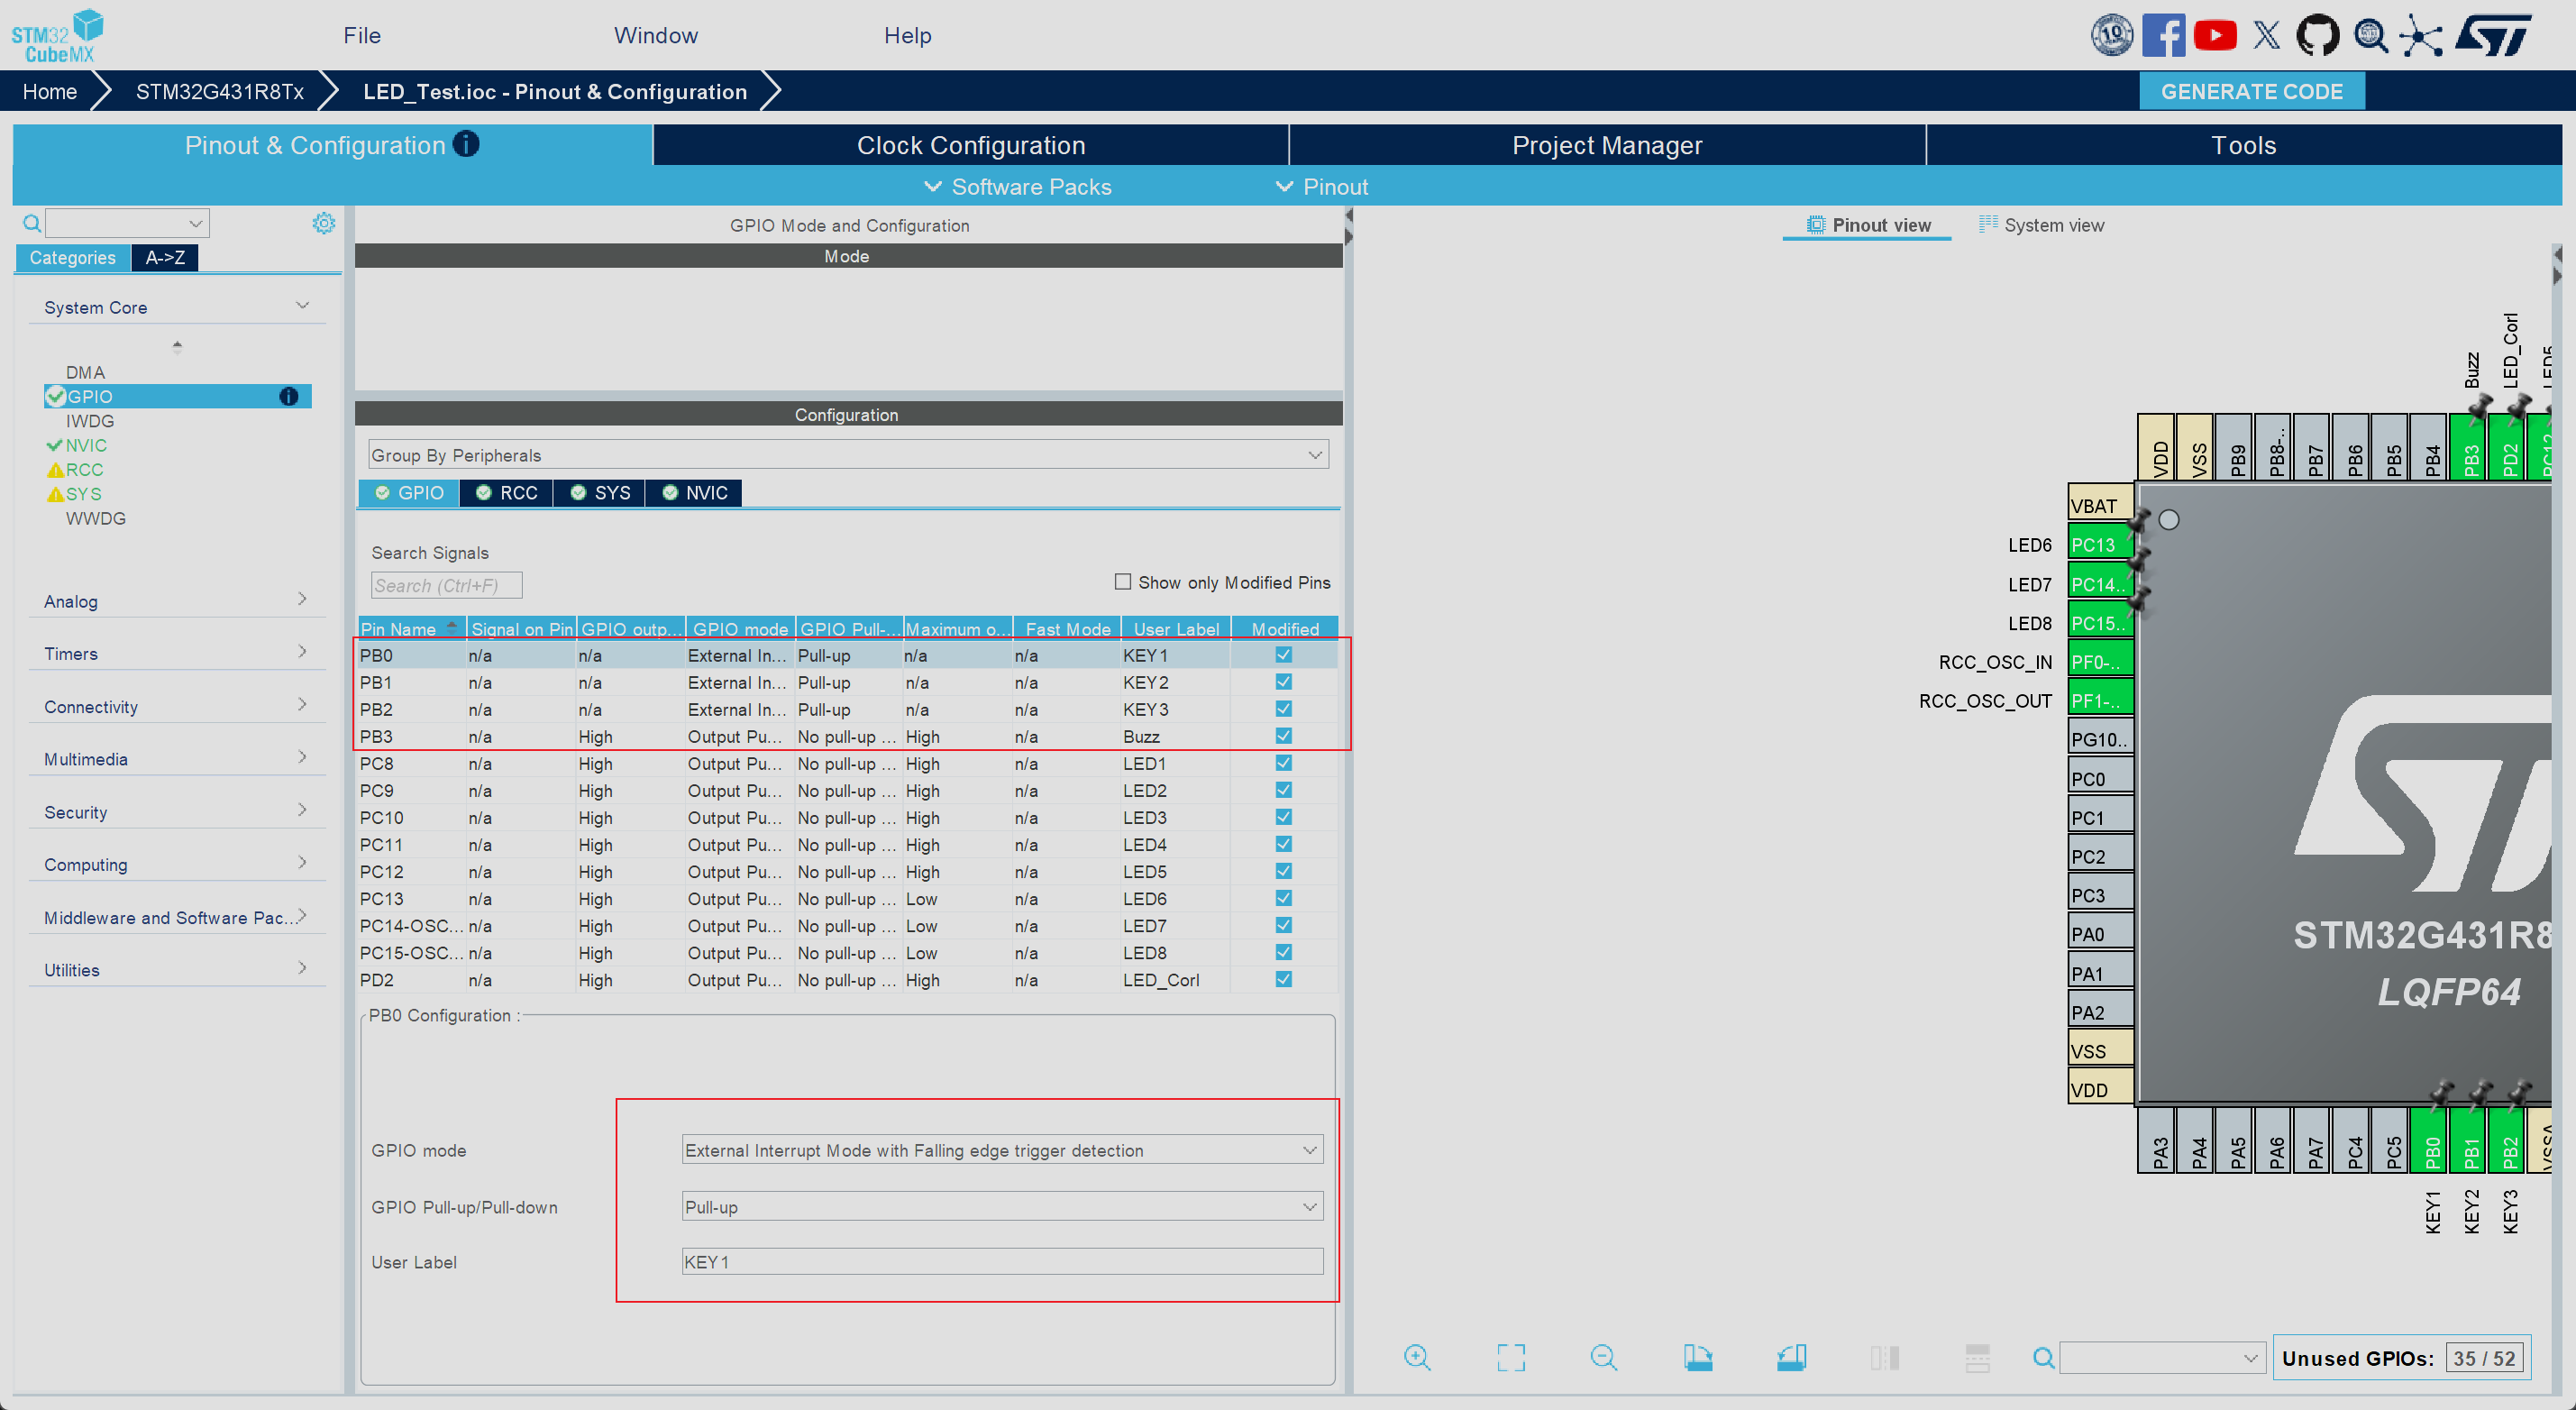The width and height of the screenshot is (2576, 1410).
Task: Click the zoom out icon below pinout
Action: click(1603, 1357)
